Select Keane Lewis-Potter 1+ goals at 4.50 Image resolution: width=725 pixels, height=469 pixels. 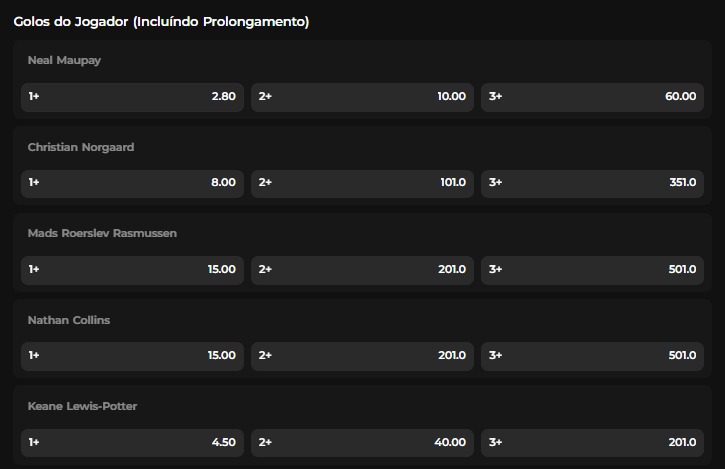(x=132, y=442)
